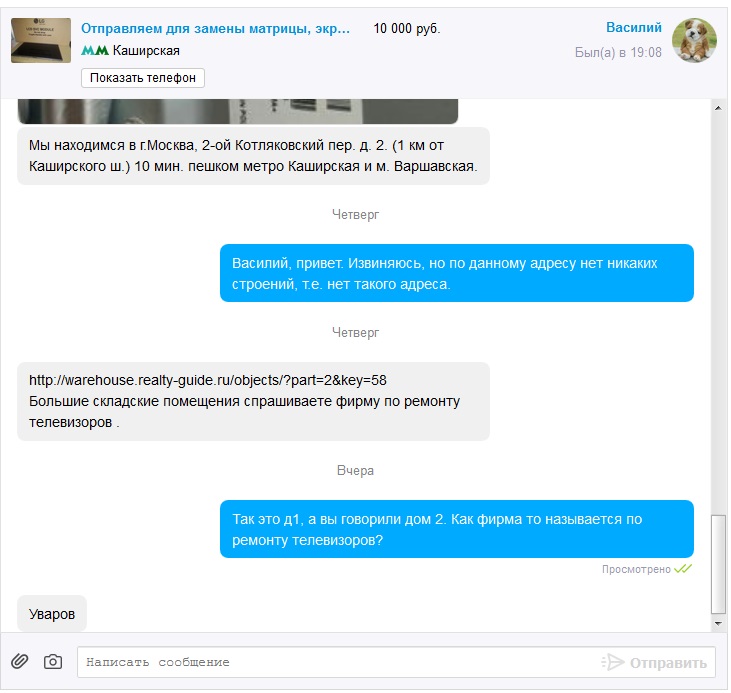Viewport: 731px width, 693px height.
Task: Send the message with Отправить
Action: pos(668,663)
